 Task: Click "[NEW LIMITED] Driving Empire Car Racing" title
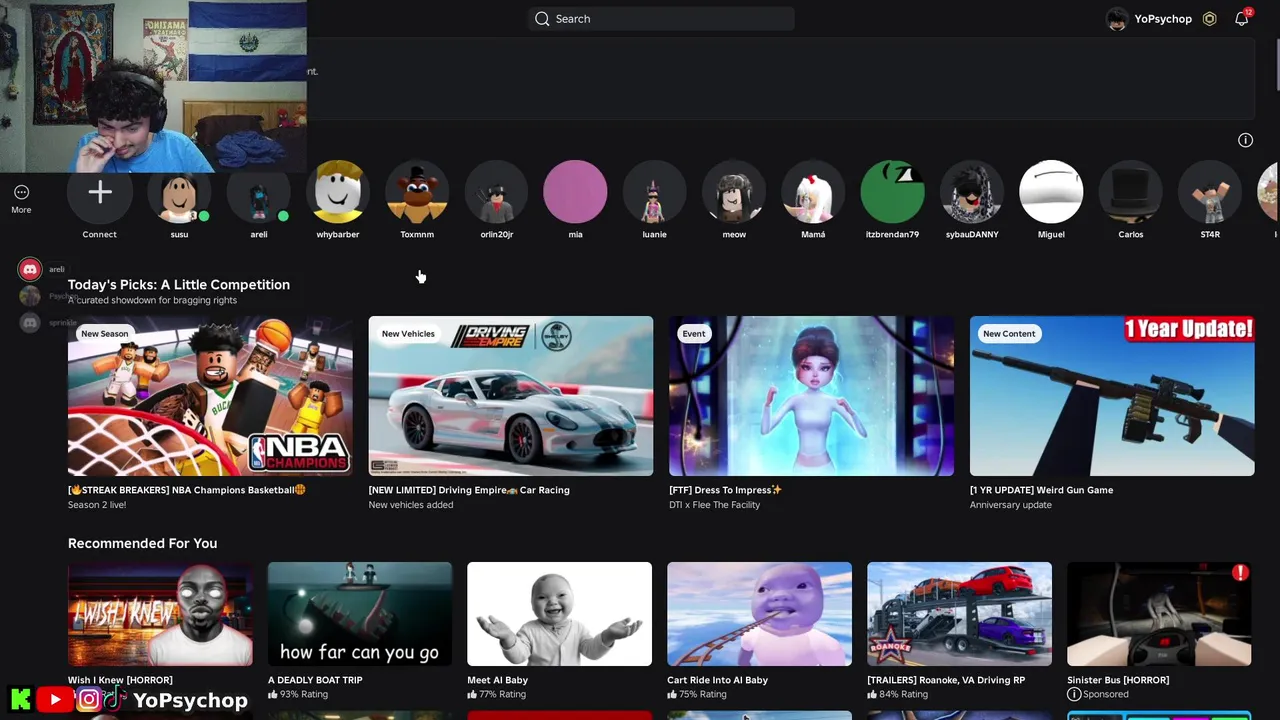coord(469,490)
